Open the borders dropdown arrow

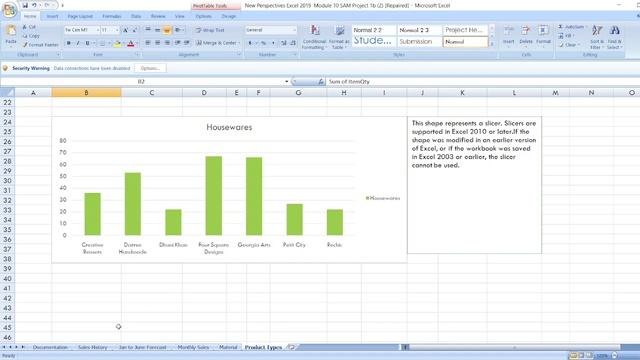[x=109, y=43]
